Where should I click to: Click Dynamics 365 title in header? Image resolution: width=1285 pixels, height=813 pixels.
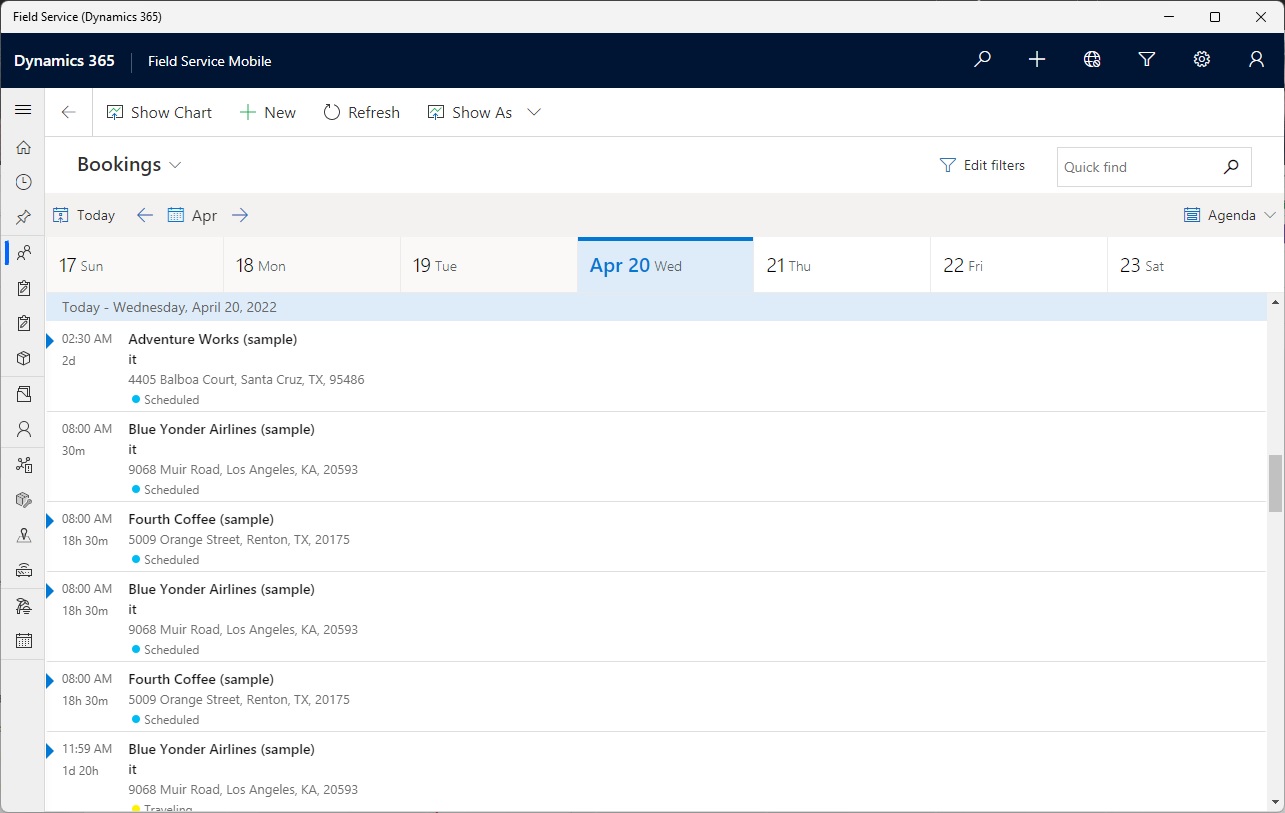(64, 60)
